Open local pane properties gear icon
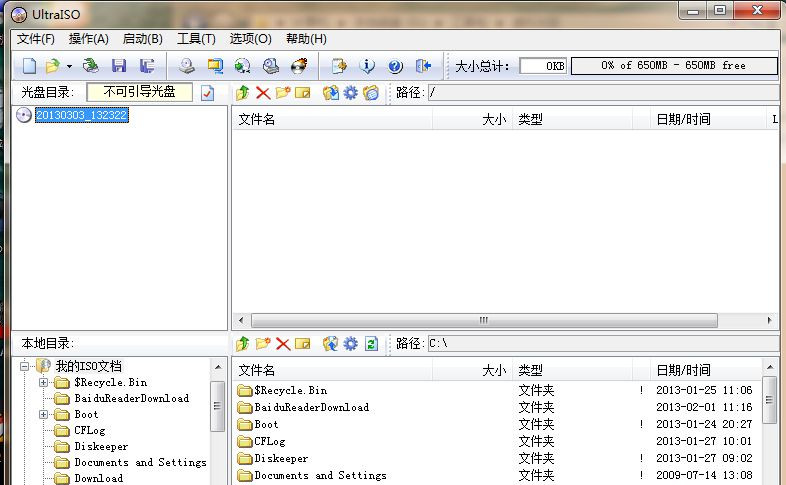Screen dimensions: 786x485 pos(350,344)
